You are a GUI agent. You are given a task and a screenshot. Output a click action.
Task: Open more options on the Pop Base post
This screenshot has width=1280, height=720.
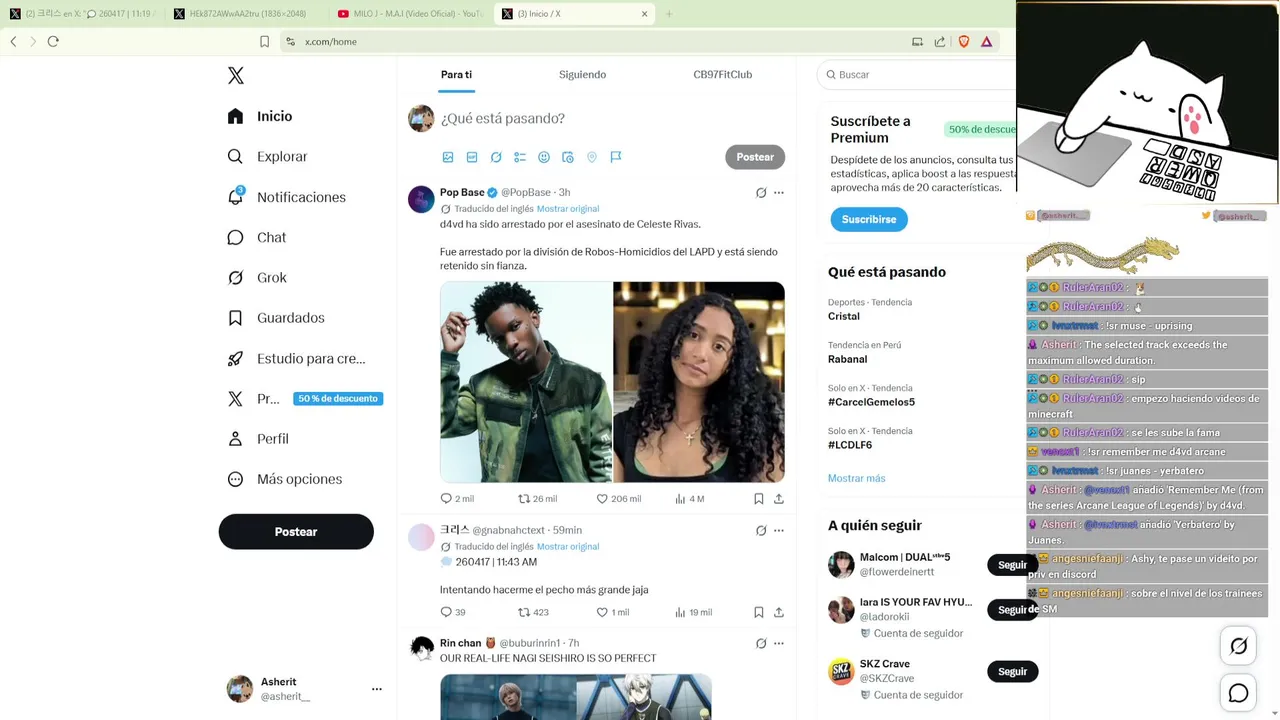click(779, 193)
